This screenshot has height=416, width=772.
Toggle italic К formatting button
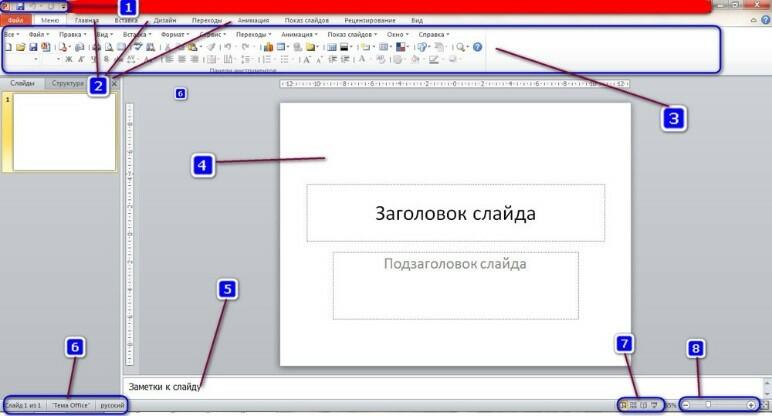[81, 59]
